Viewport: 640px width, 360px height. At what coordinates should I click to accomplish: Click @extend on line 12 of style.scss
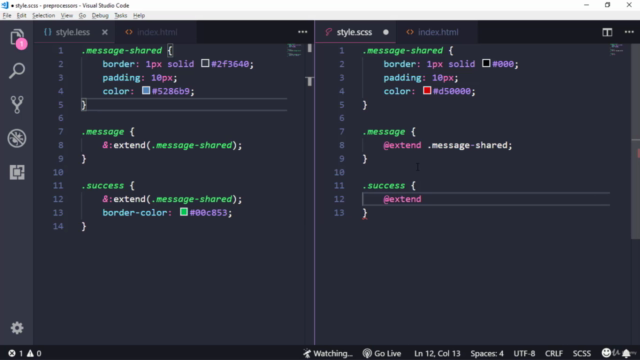coord(402,199)
